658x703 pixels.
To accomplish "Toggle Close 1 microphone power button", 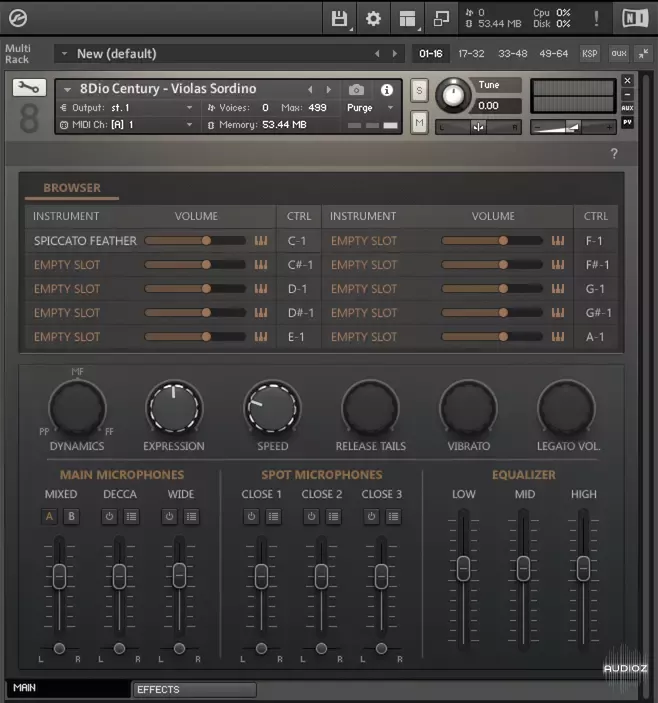I will [251, 516].
